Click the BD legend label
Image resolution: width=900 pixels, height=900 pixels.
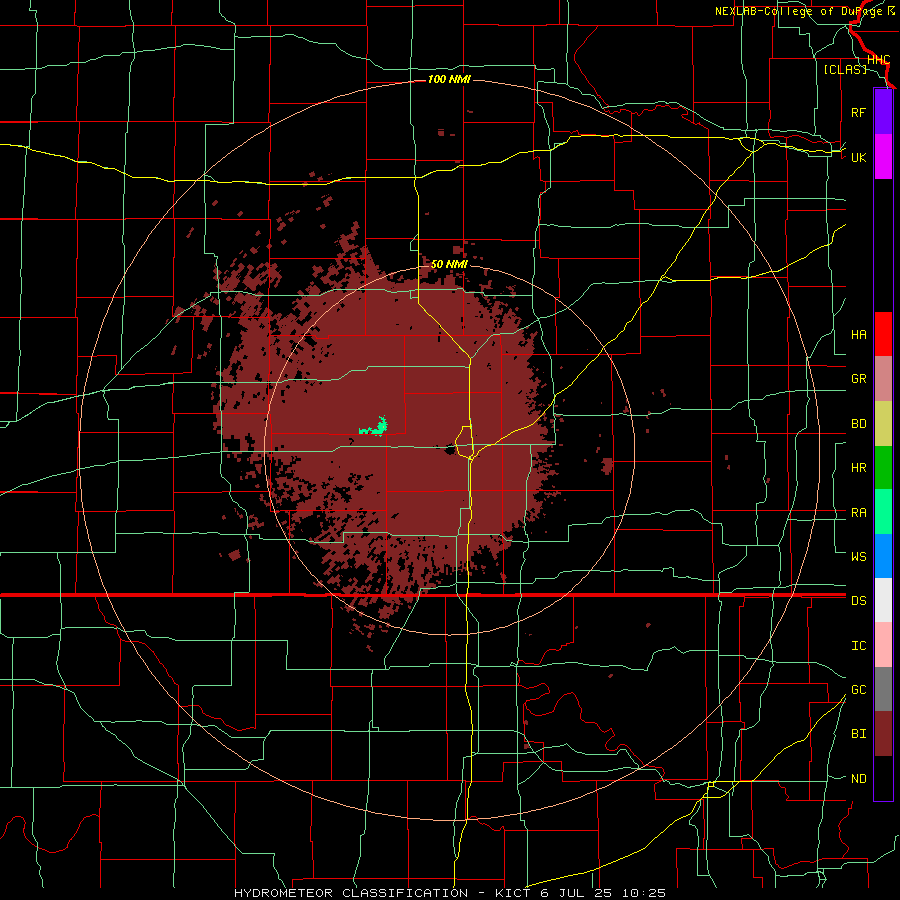[x=858, y=424]
